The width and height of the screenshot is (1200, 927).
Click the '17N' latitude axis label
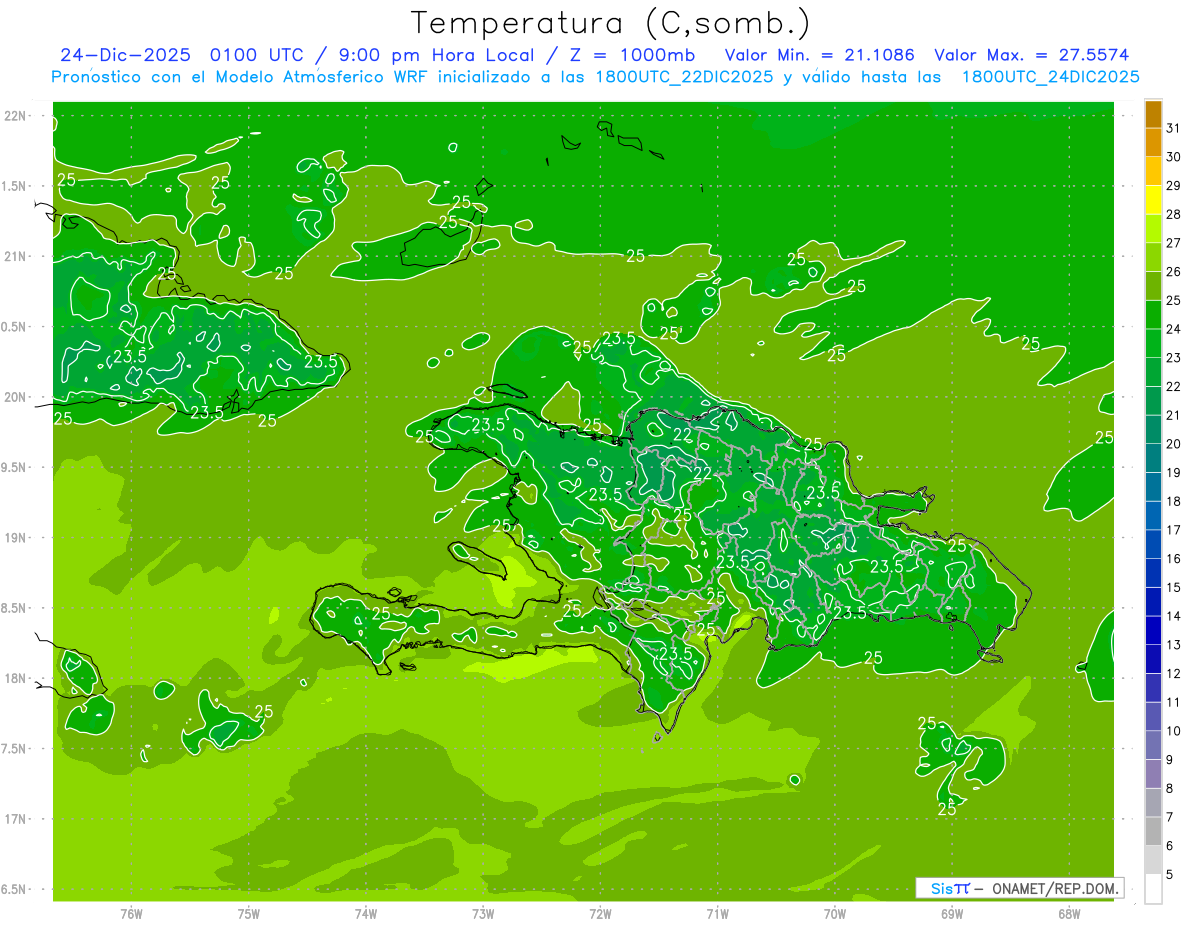point(16,819)
